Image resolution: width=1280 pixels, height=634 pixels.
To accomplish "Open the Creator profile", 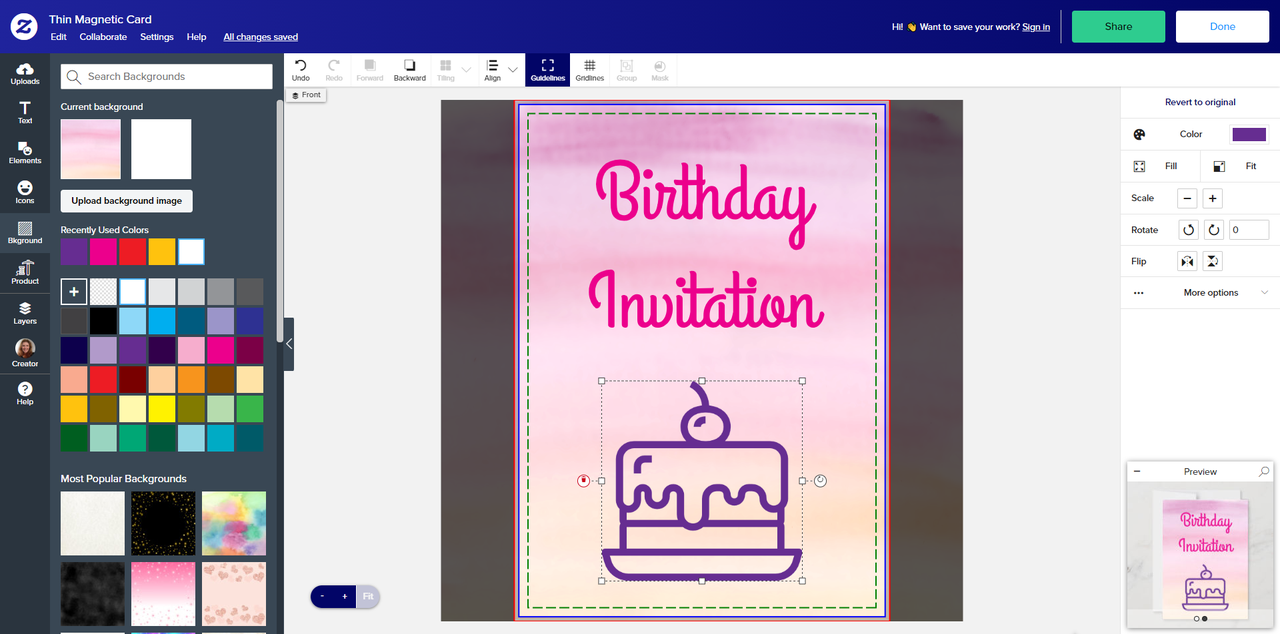I will [x=25, y=353].
